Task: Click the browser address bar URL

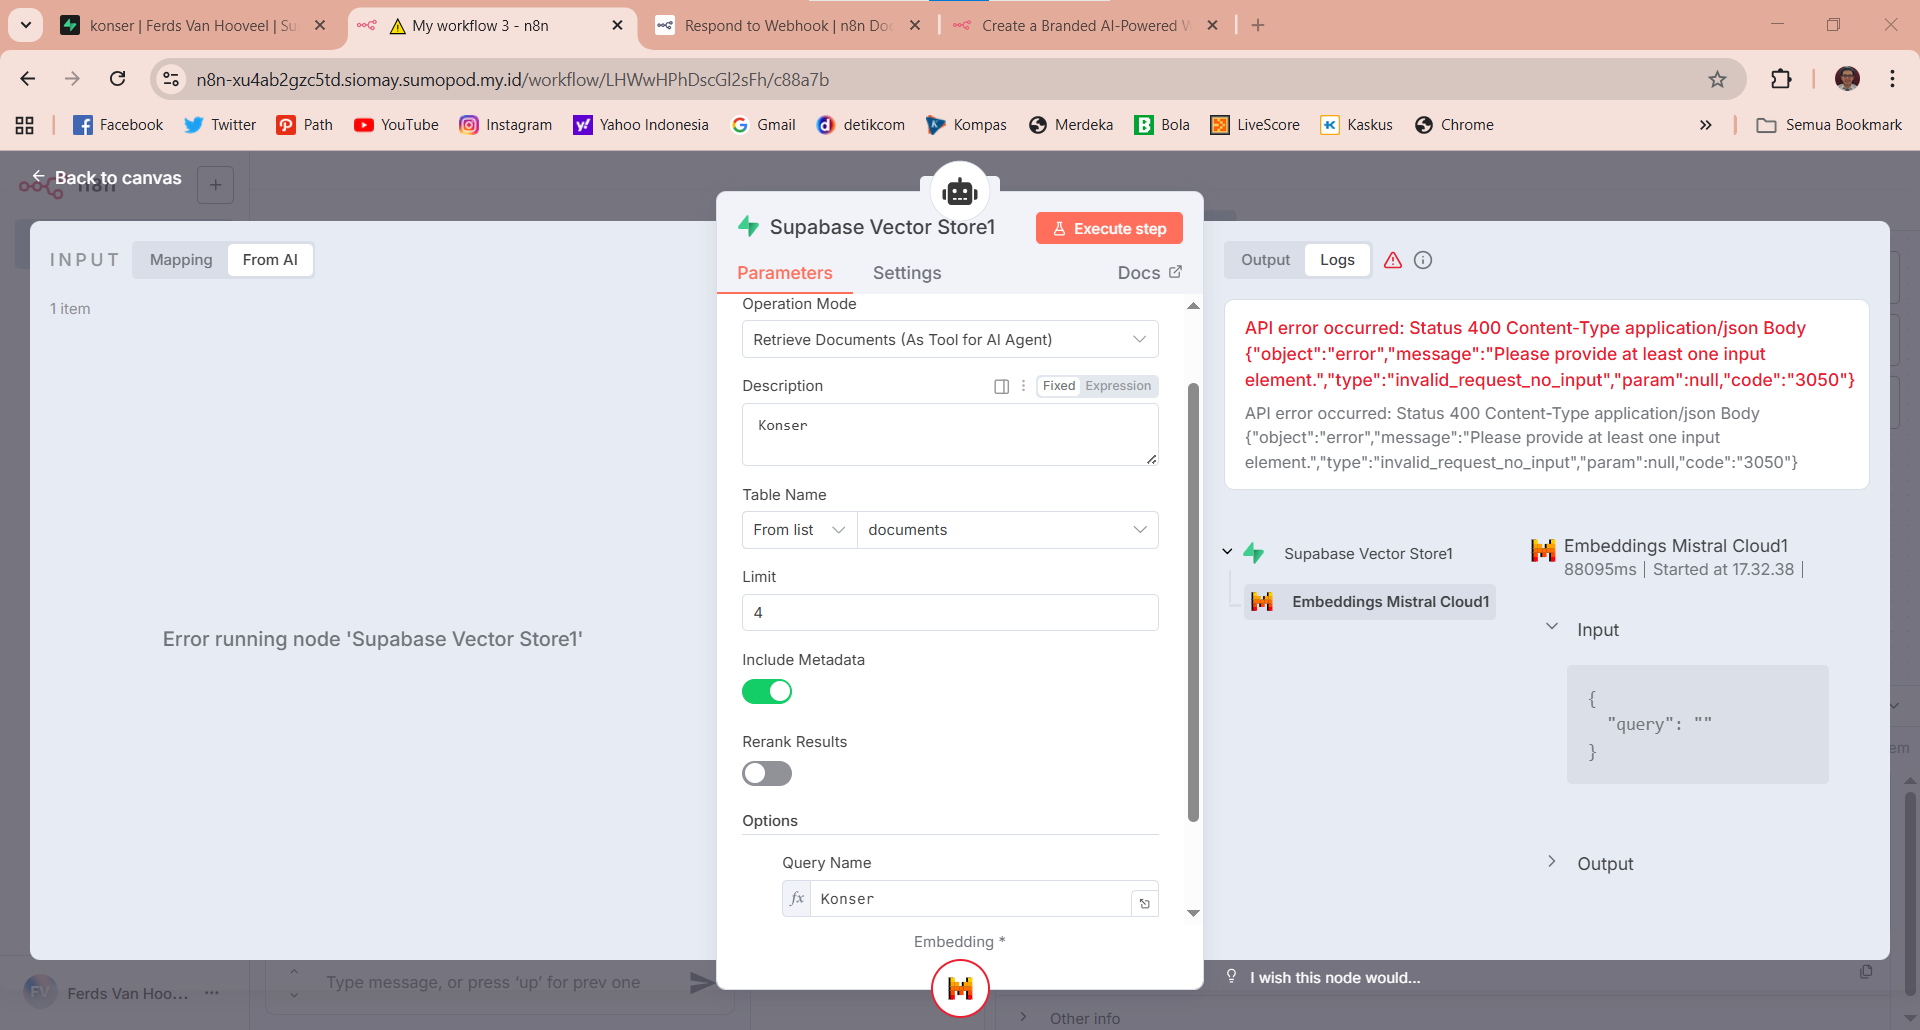Action: [512, 79]
